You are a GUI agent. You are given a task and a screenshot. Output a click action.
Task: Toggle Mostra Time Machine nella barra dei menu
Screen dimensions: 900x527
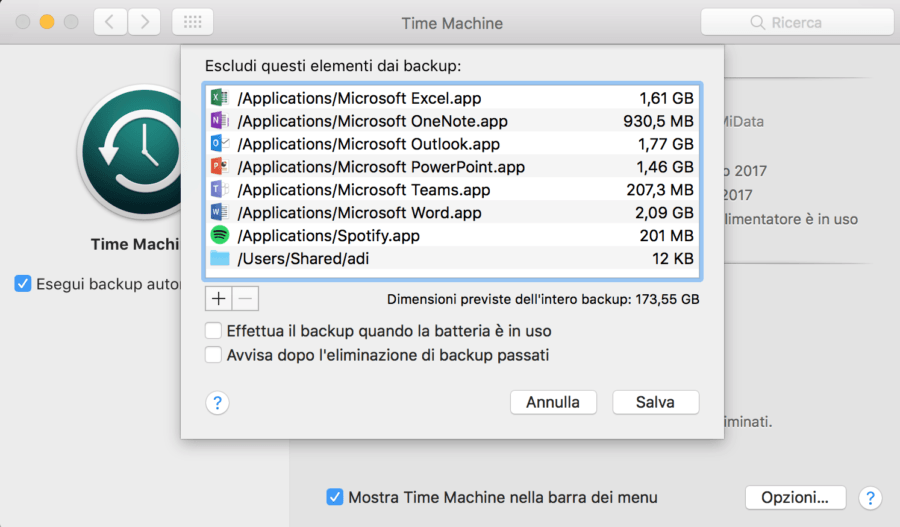(335, 497)
